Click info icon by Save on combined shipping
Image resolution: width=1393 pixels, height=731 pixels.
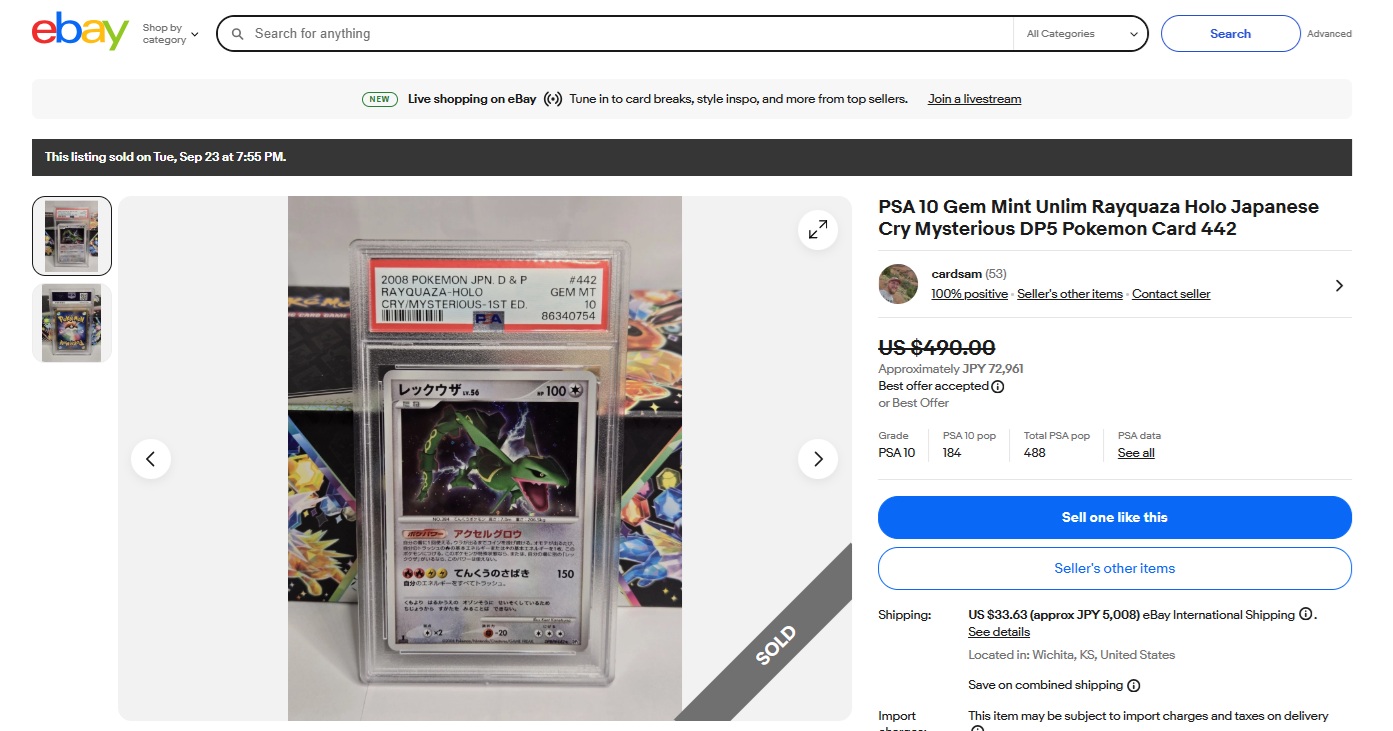[1133, 686]
